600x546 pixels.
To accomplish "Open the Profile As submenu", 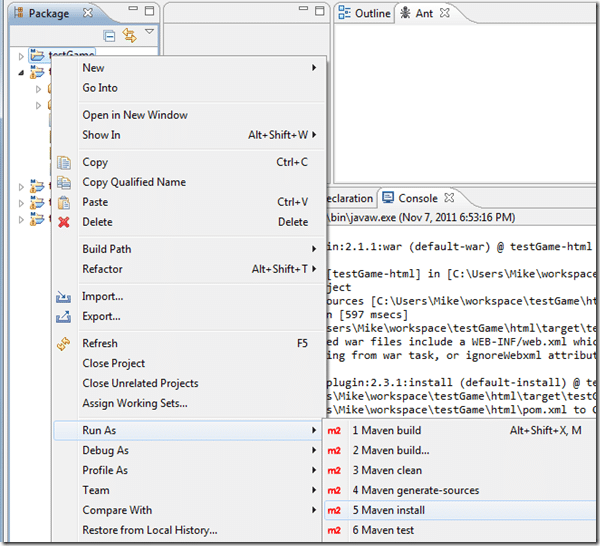I will 189,470.
